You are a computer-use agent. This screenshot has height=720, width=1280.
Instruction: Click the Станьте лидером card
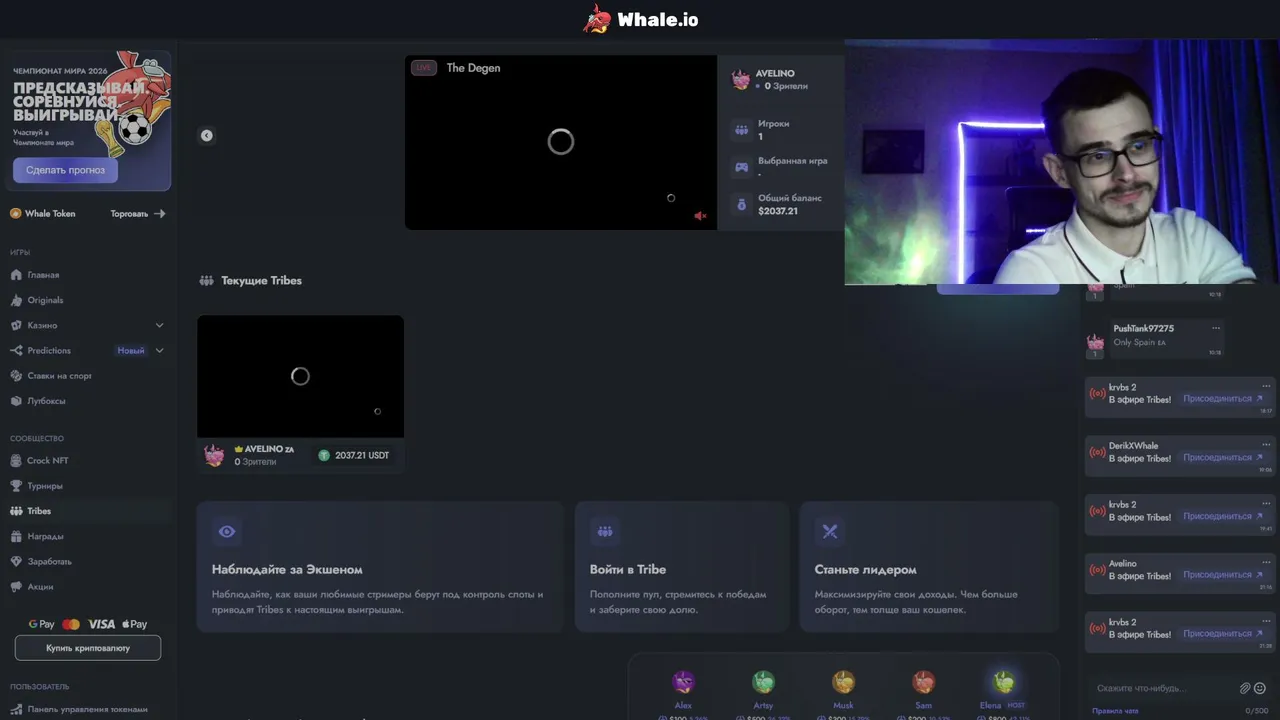[x=929, y=567]
